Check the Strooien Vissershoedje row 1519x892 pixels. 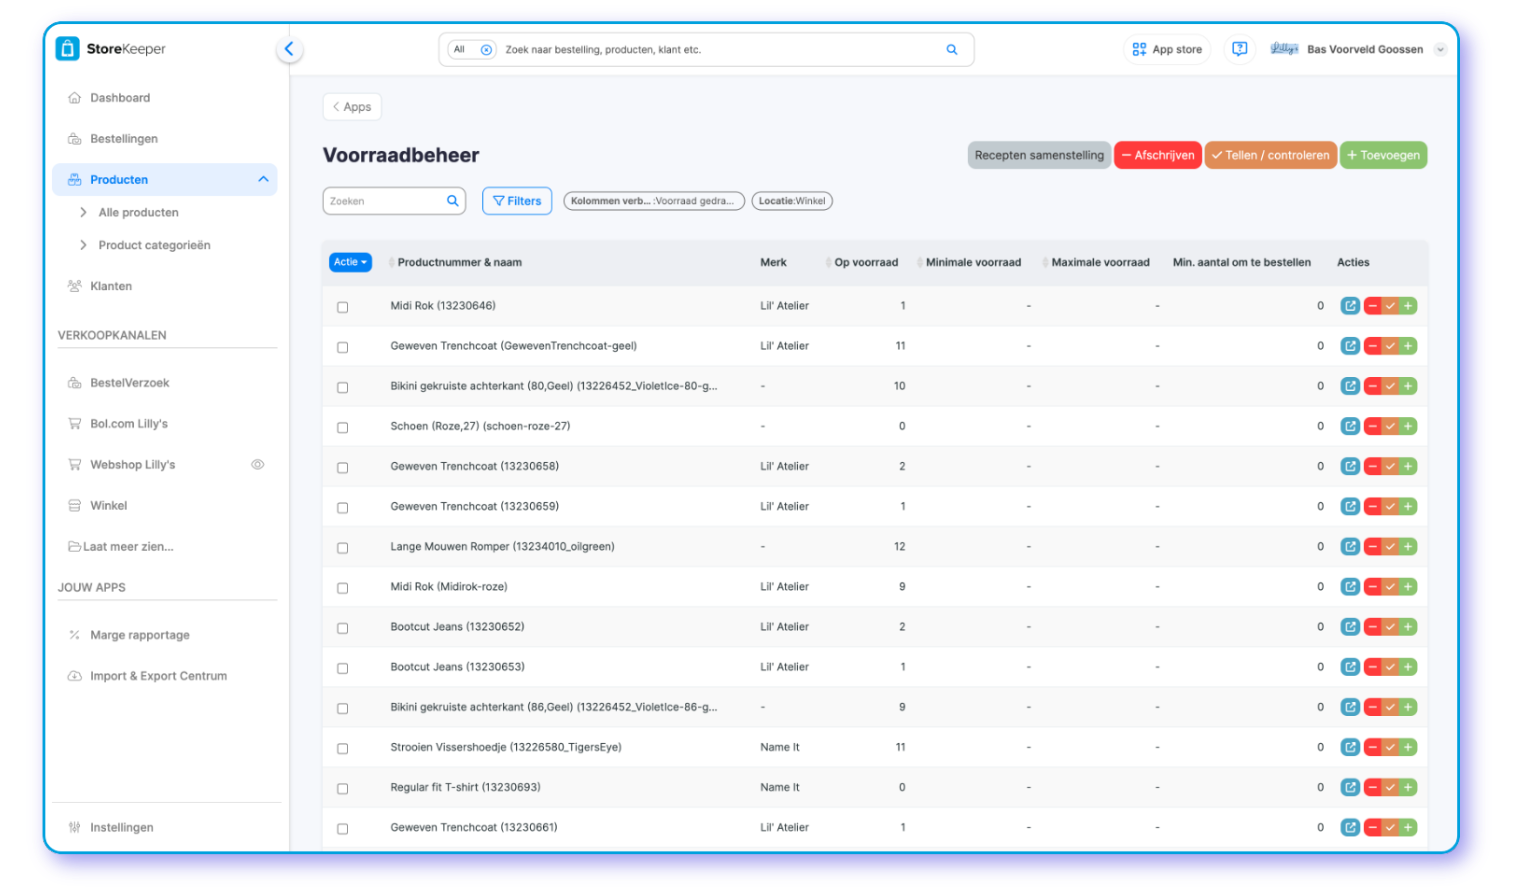pos(343,748)
